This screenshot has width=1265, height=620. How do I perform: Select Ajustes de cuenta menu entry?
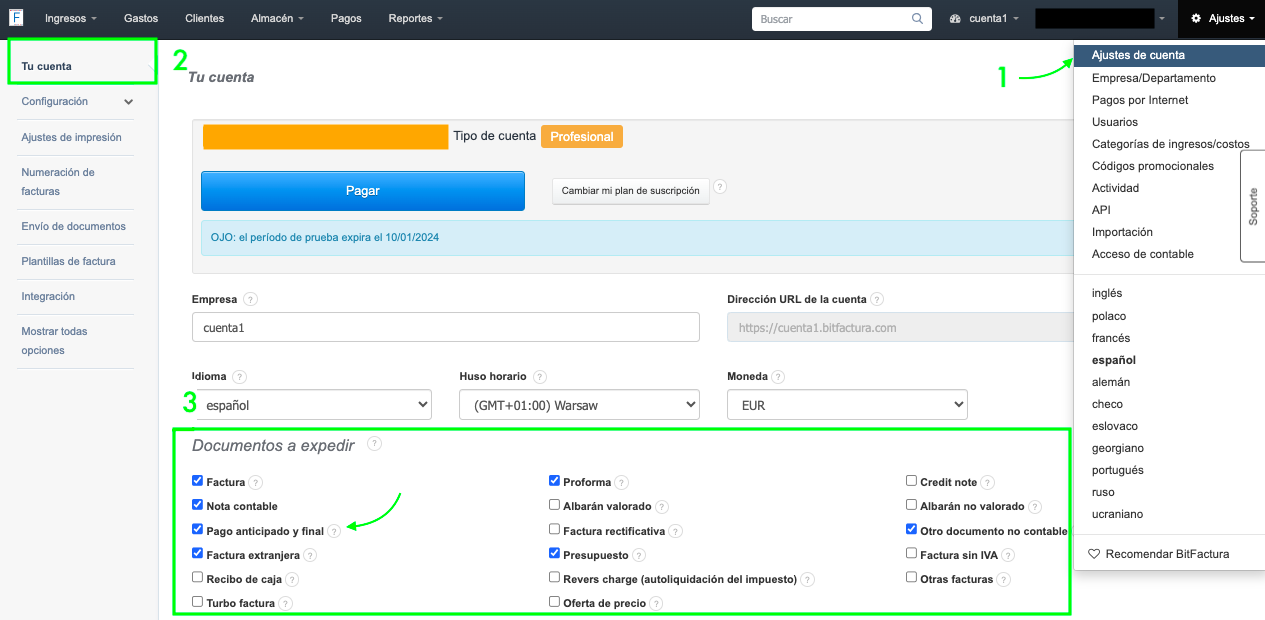tap(1138, 55)
